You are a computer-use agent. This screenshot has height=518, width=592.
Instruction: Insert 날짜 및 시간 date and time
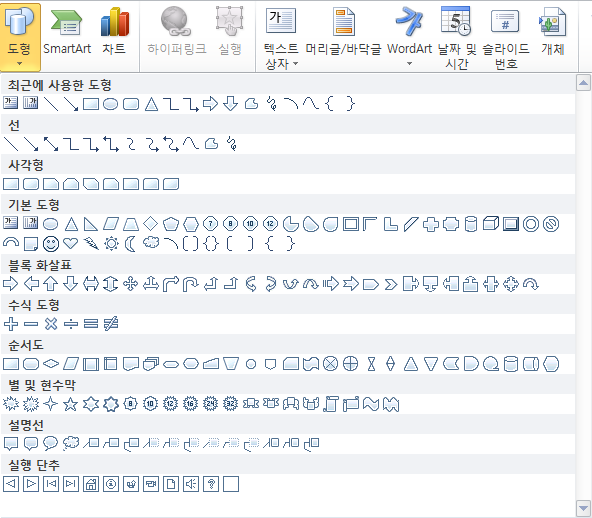click(456, 37)
